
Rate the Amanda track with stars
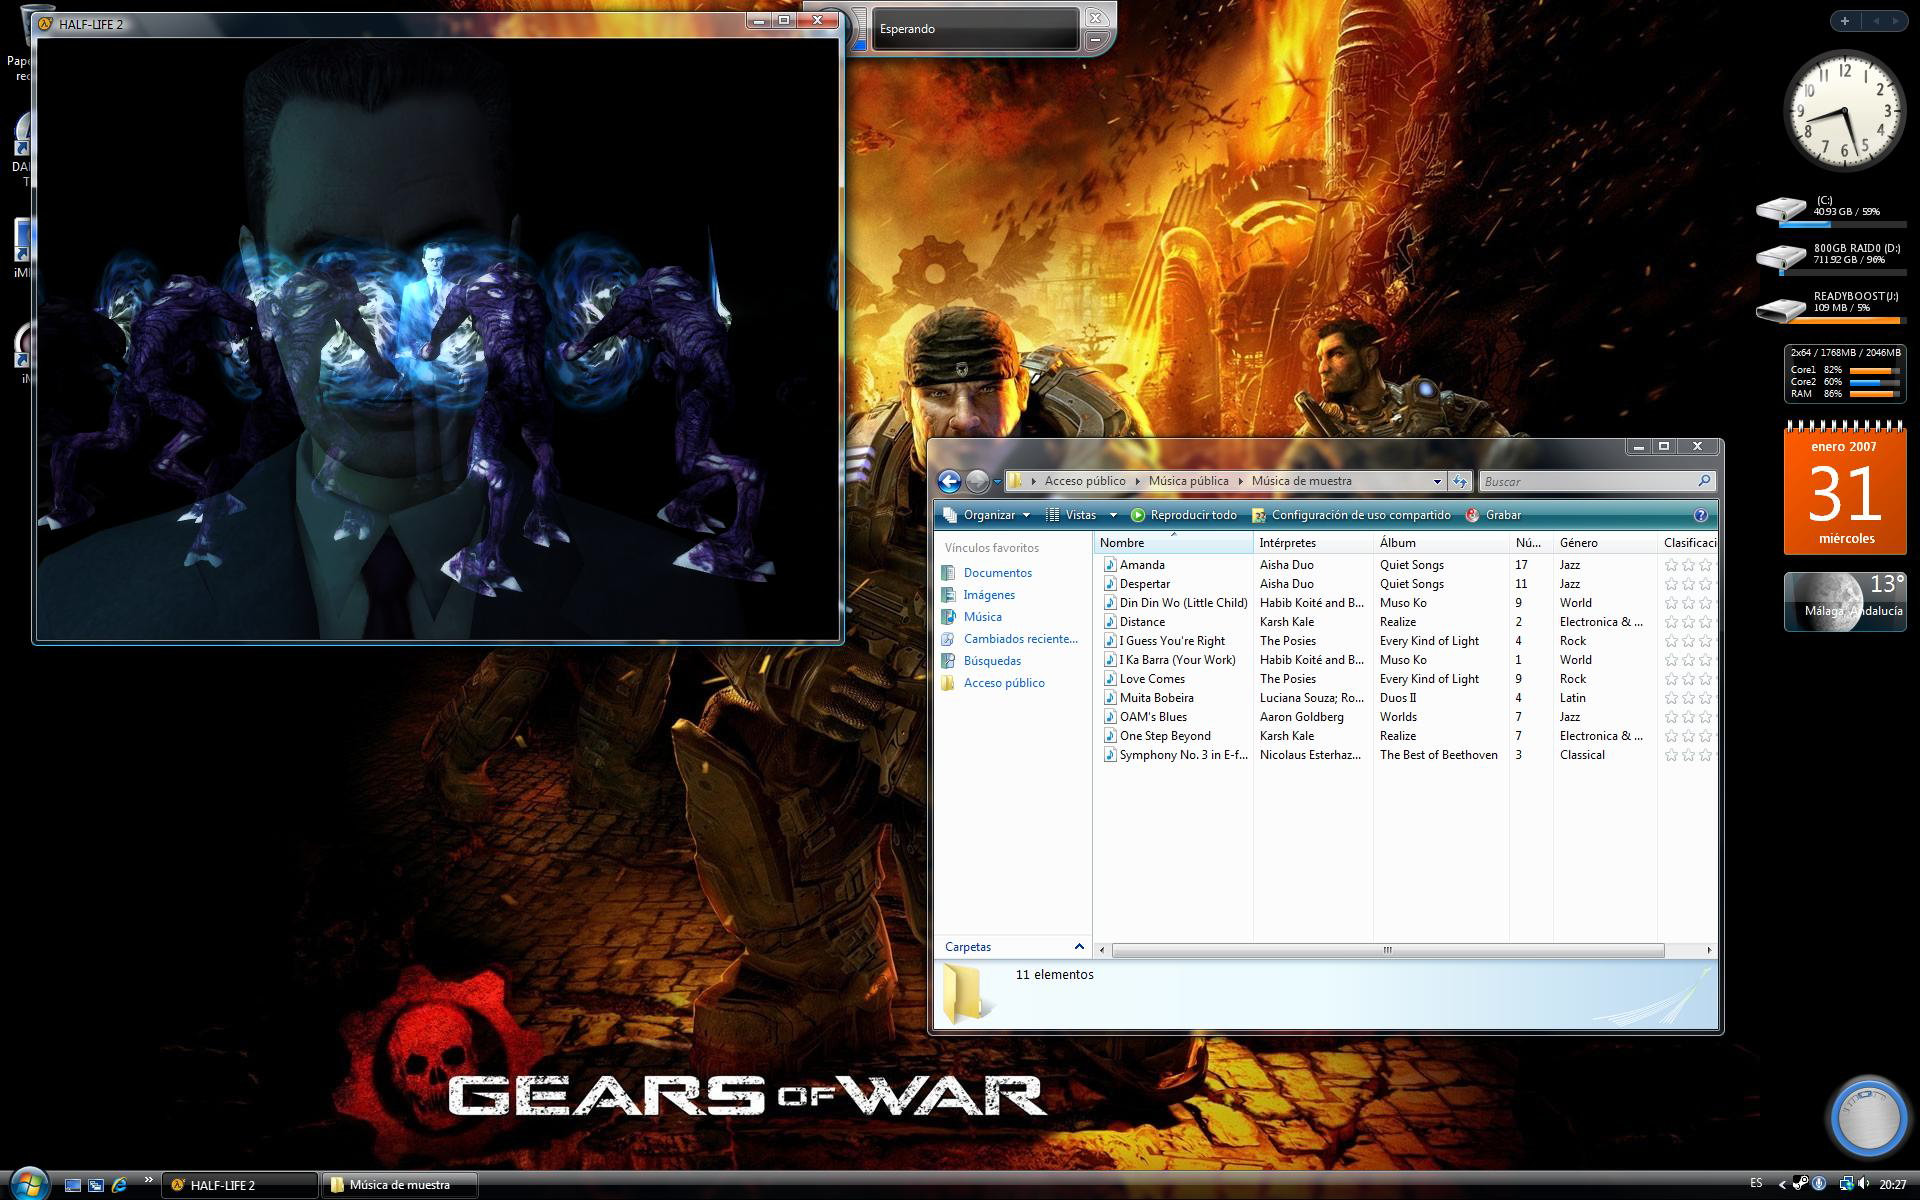(x=1688, y=565)
